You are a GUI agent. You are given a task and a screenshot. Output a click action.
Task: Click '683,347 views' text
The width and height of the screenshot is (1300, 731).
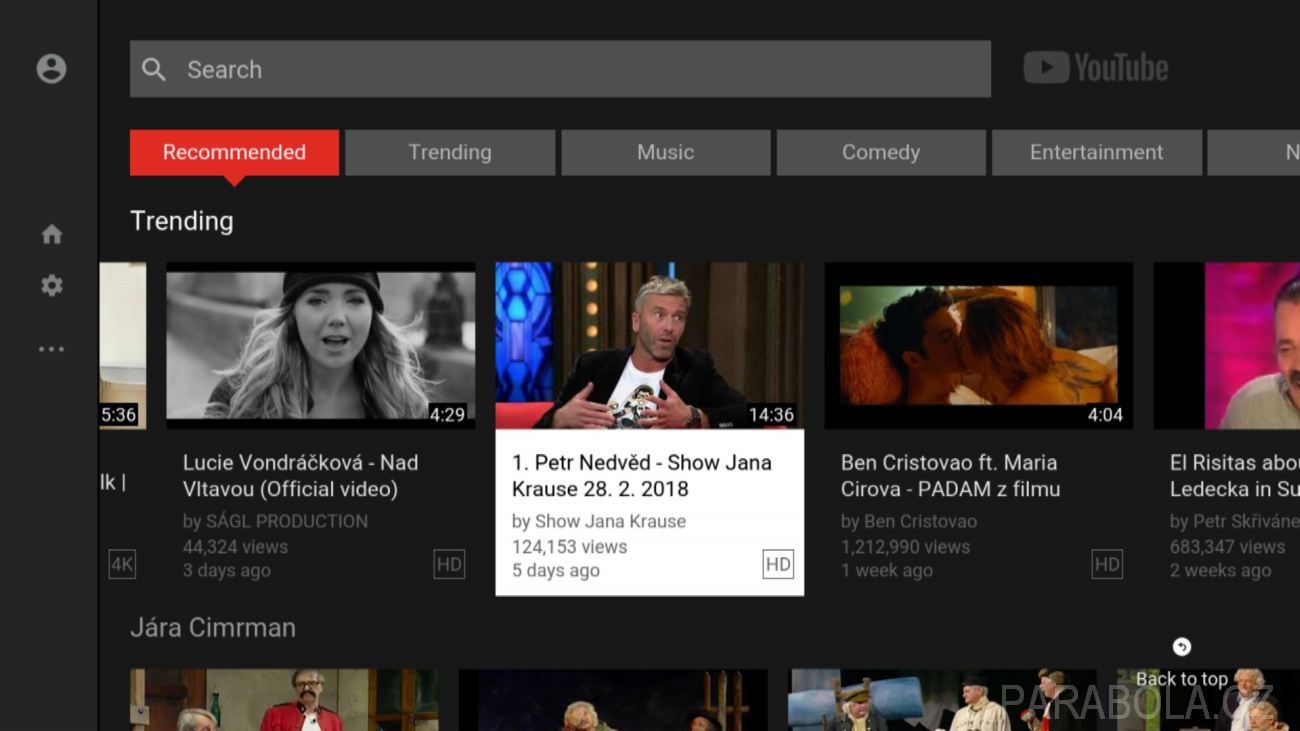(x=1228, y=547)
